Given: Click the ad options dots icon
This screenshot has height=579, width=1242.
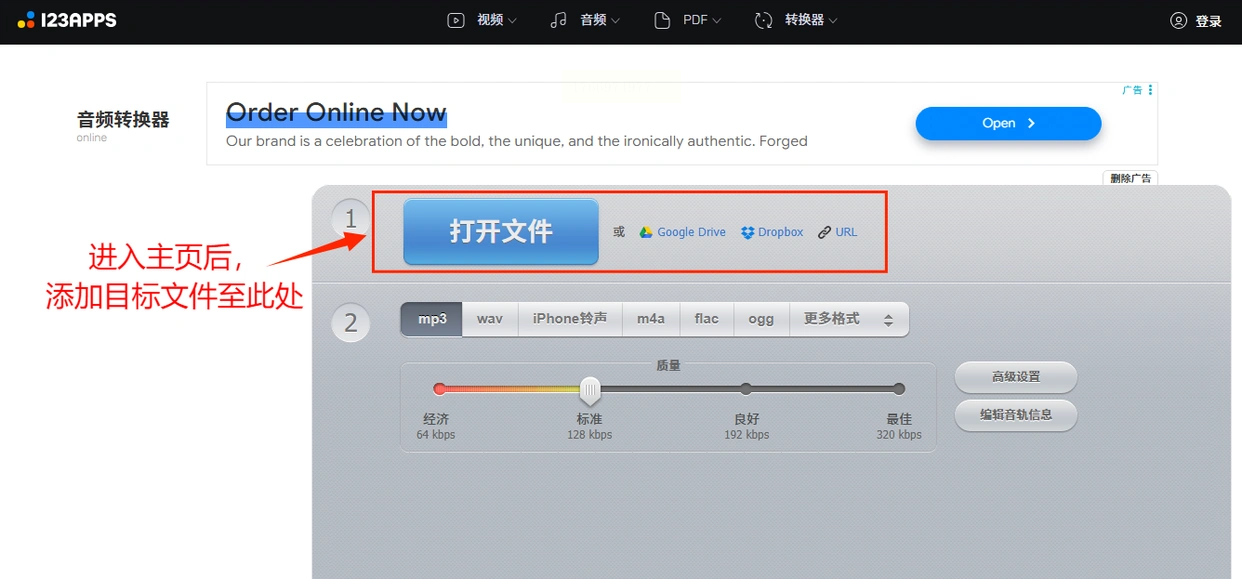Looking at the screenshot, I should coord(1151,90).
